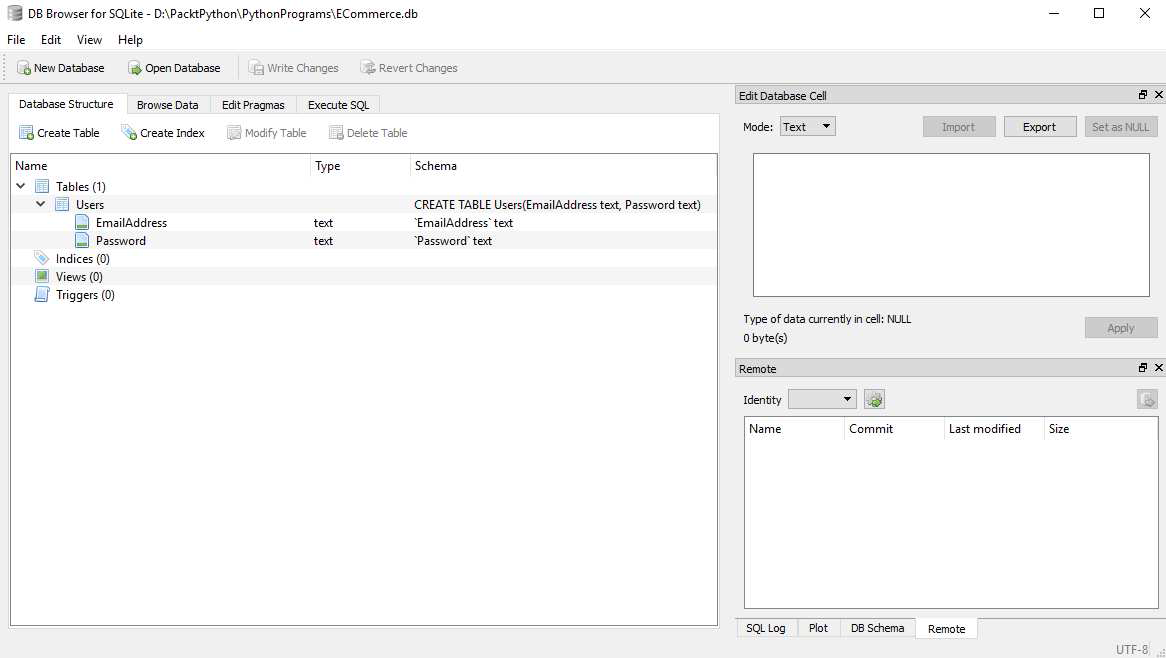
Task: Switch to the Browse Data tab
Action: [167, 105]
